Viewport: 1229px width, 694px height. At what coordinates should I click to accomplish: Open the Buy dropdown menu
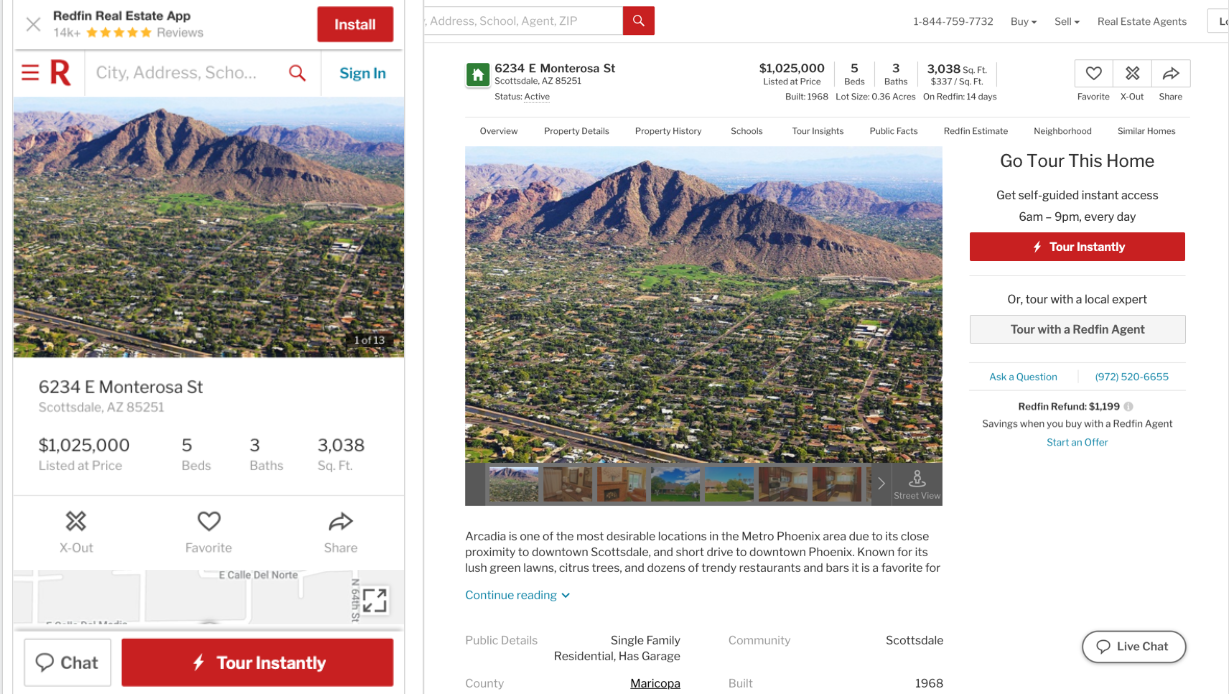1023,21
